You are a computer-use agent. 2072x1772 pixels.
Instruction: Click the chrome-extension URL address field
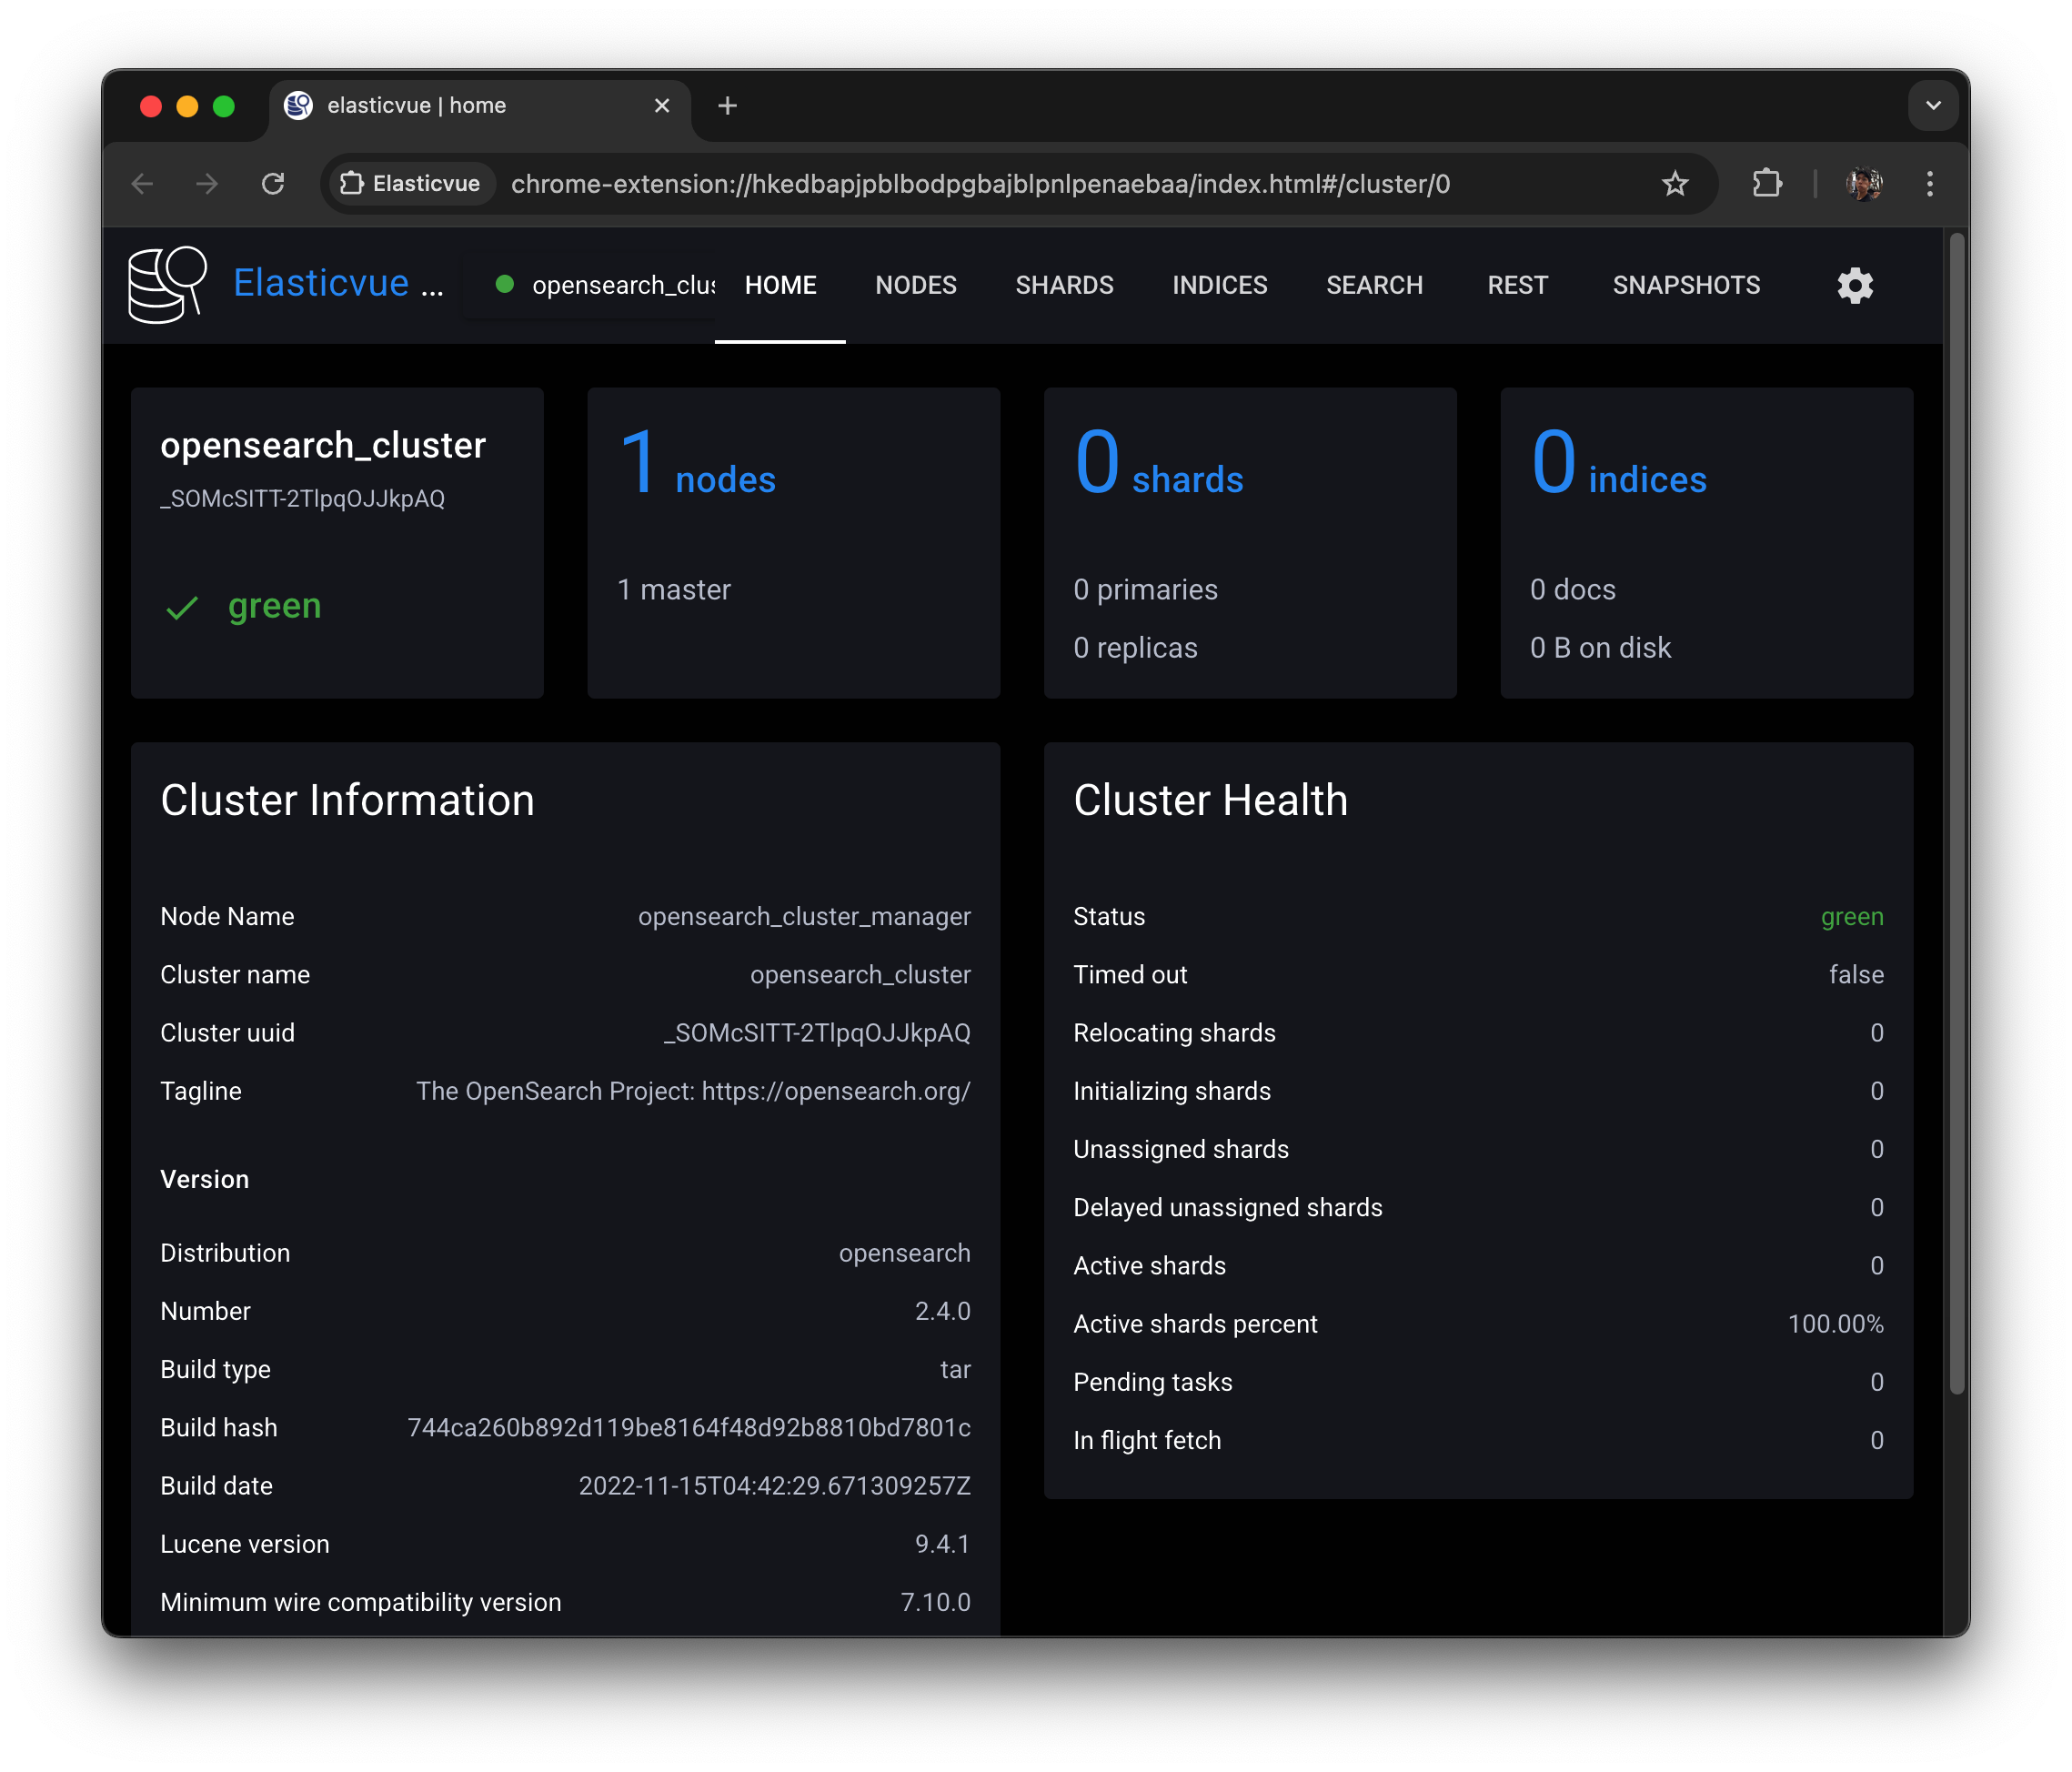coord(980,184)
